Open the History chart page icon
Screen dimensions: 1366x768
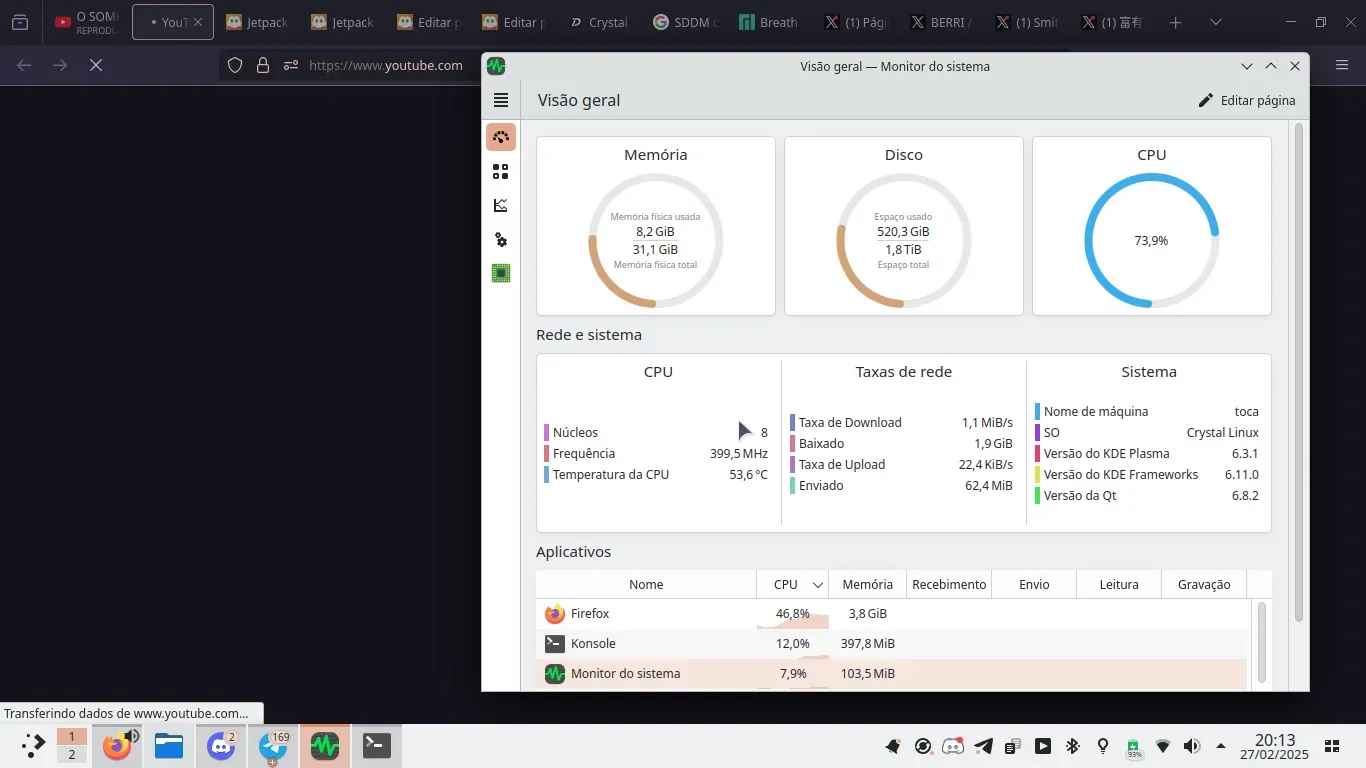[x=501, y=206]
